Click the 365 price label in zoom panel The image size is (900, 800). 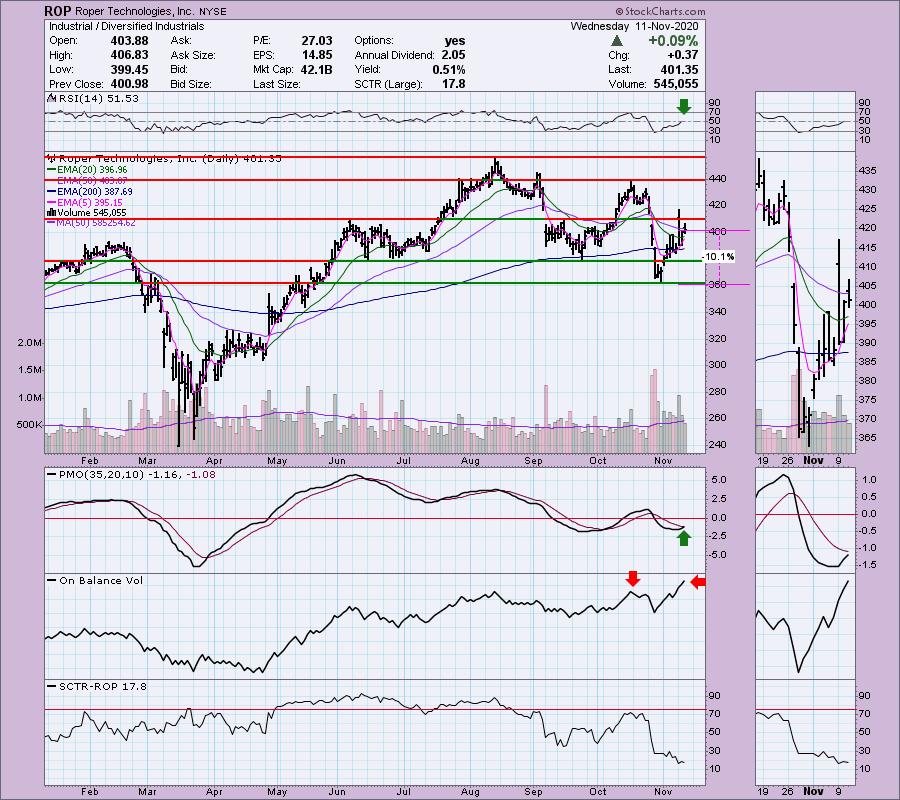(868, 438)
